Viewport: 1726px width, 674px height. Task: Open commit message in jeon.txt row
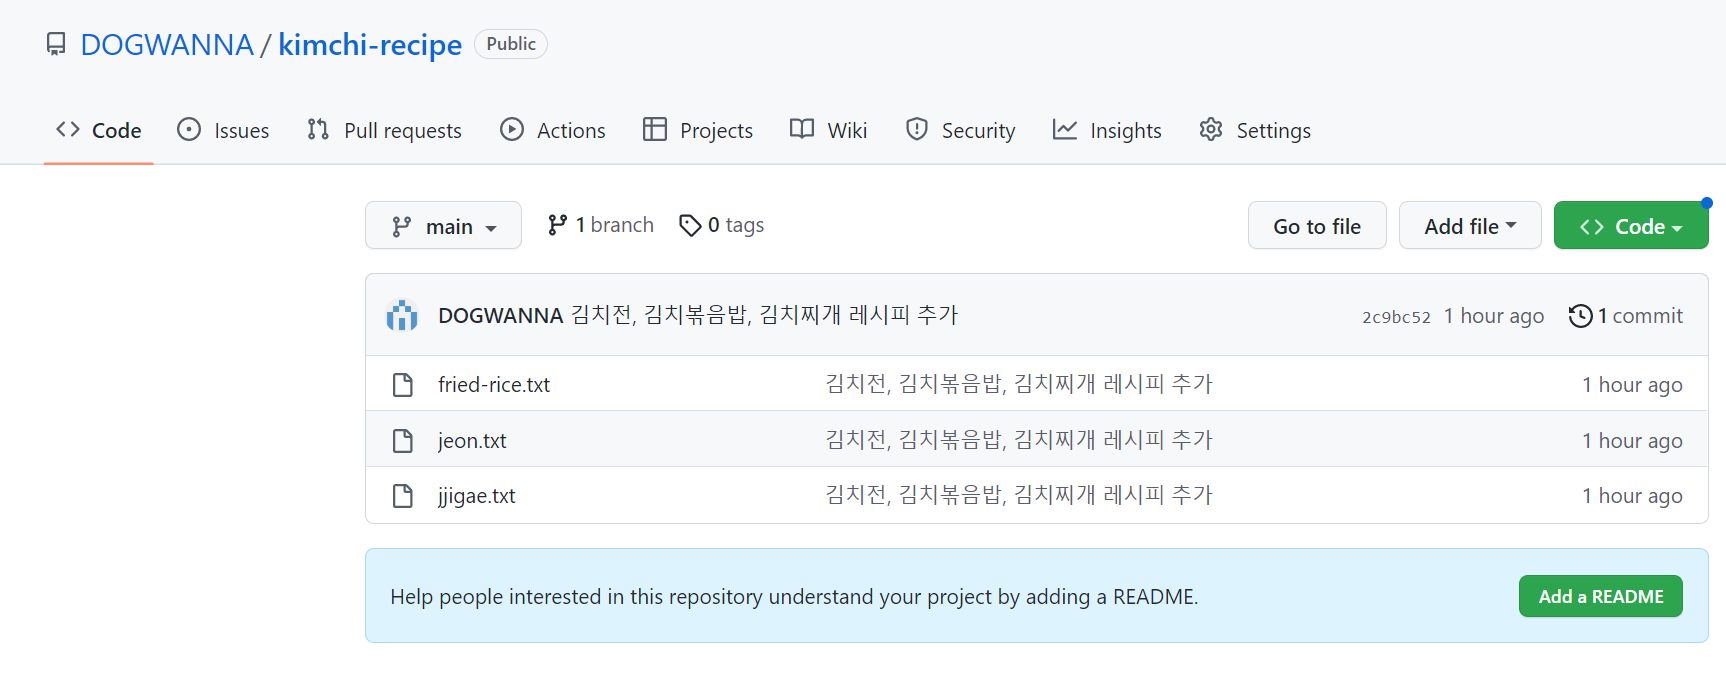coord(1019,440)
